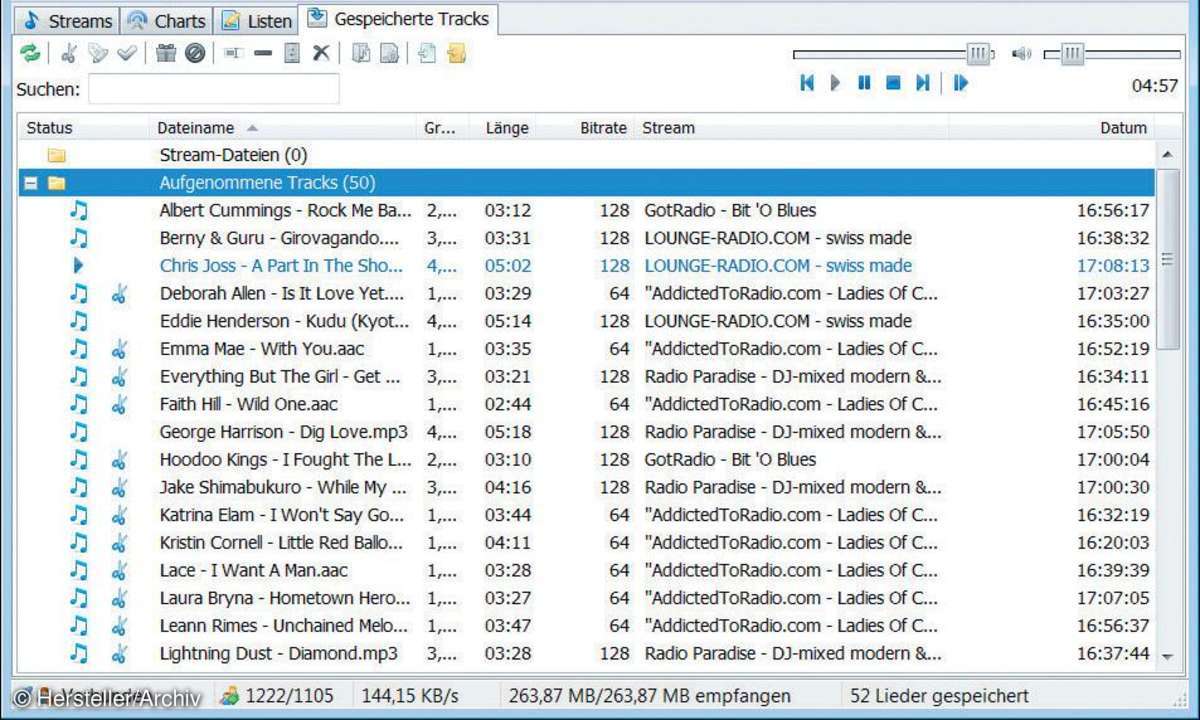1200x720 pixels.
Task: Skip to next track
Action: (x=922, y=83)
